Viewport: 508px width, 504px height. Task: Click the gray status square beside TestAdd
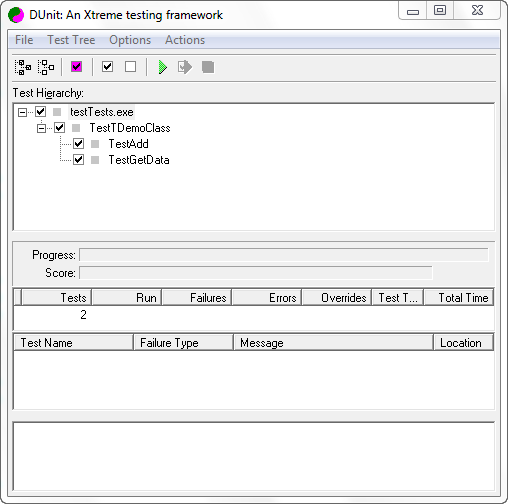[x=95, y=144]
